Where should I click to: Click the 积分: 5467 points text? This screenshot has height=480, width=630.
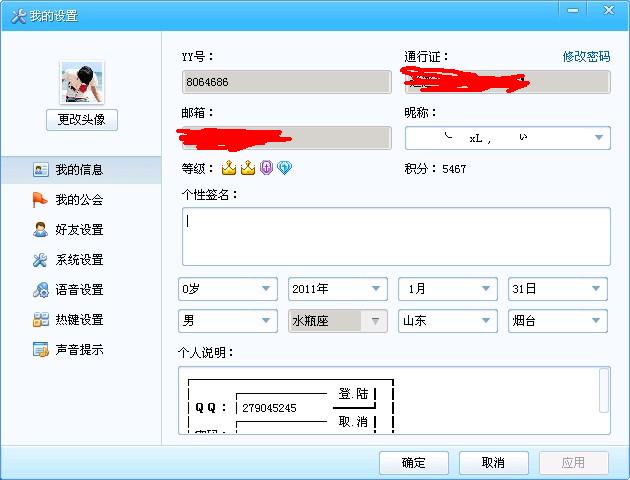click(x=436, y=169)
